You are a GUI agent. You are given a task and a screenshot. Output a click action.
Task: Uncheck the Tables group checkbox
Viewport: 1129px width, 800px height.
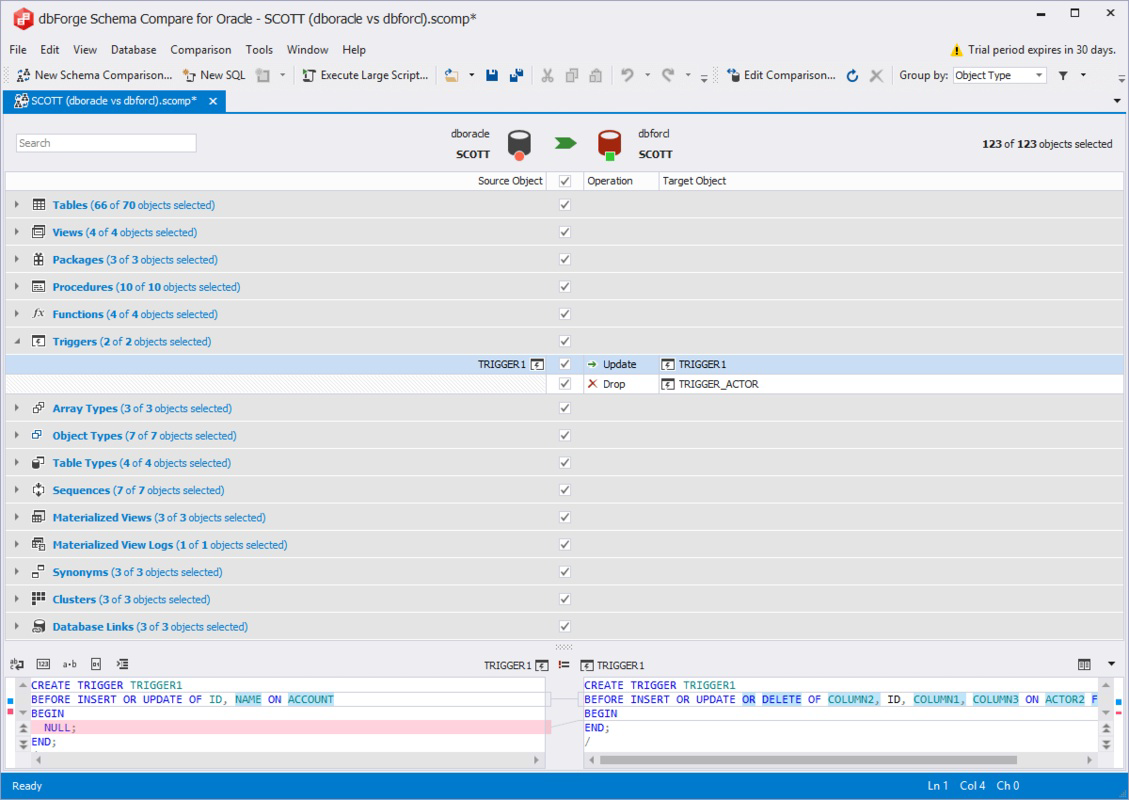[564, 205]
